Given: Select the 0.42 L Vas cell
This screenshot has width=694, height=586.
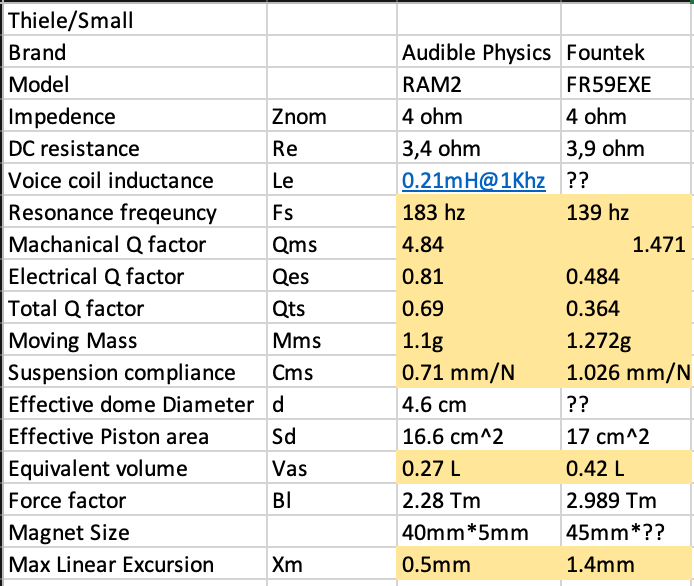Looking at the screenshot, I should click(x=627, y=468).
